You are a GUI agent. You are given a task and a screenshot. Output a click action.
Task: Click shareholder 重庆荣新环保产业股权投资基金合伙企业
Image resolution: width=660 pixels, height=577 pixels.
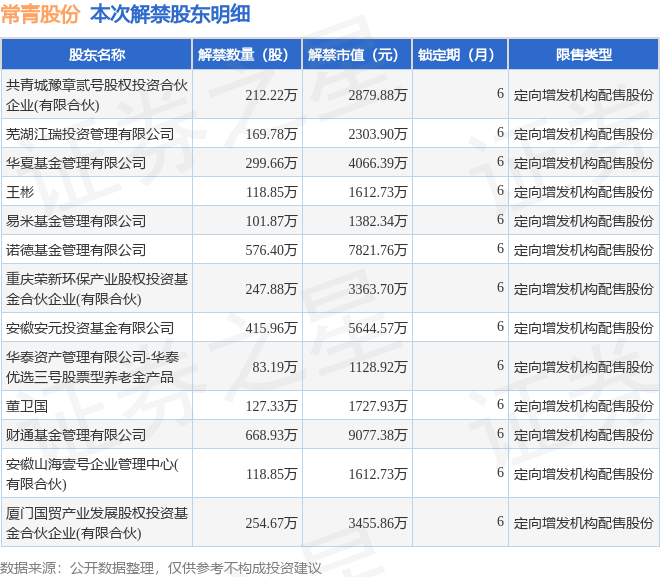coord(97,289)
